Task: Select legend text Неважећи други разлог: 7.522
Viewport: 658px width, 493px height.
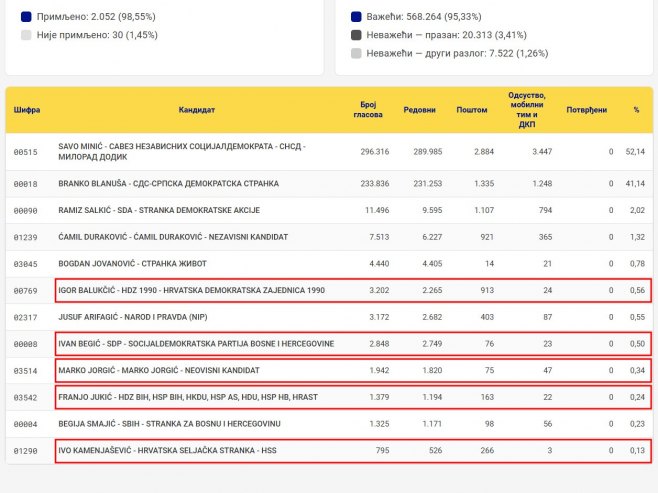Action: [457, 53]
